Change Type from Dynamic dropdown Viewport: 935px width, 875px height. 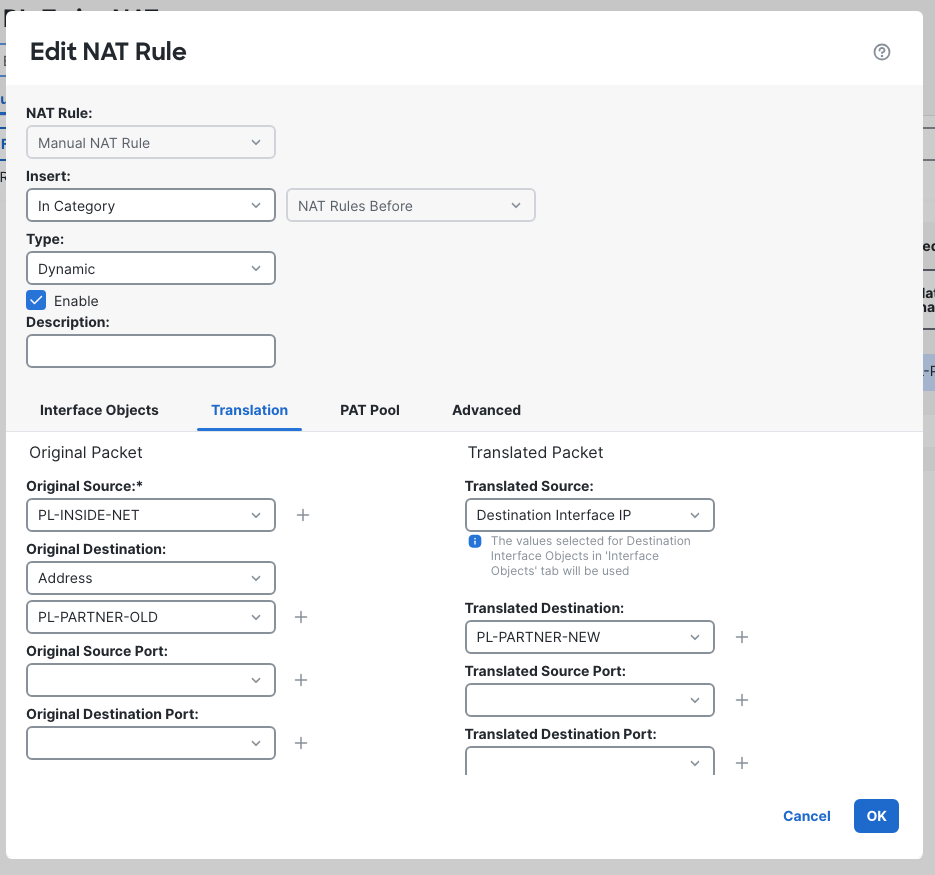(x=151, y=268)
